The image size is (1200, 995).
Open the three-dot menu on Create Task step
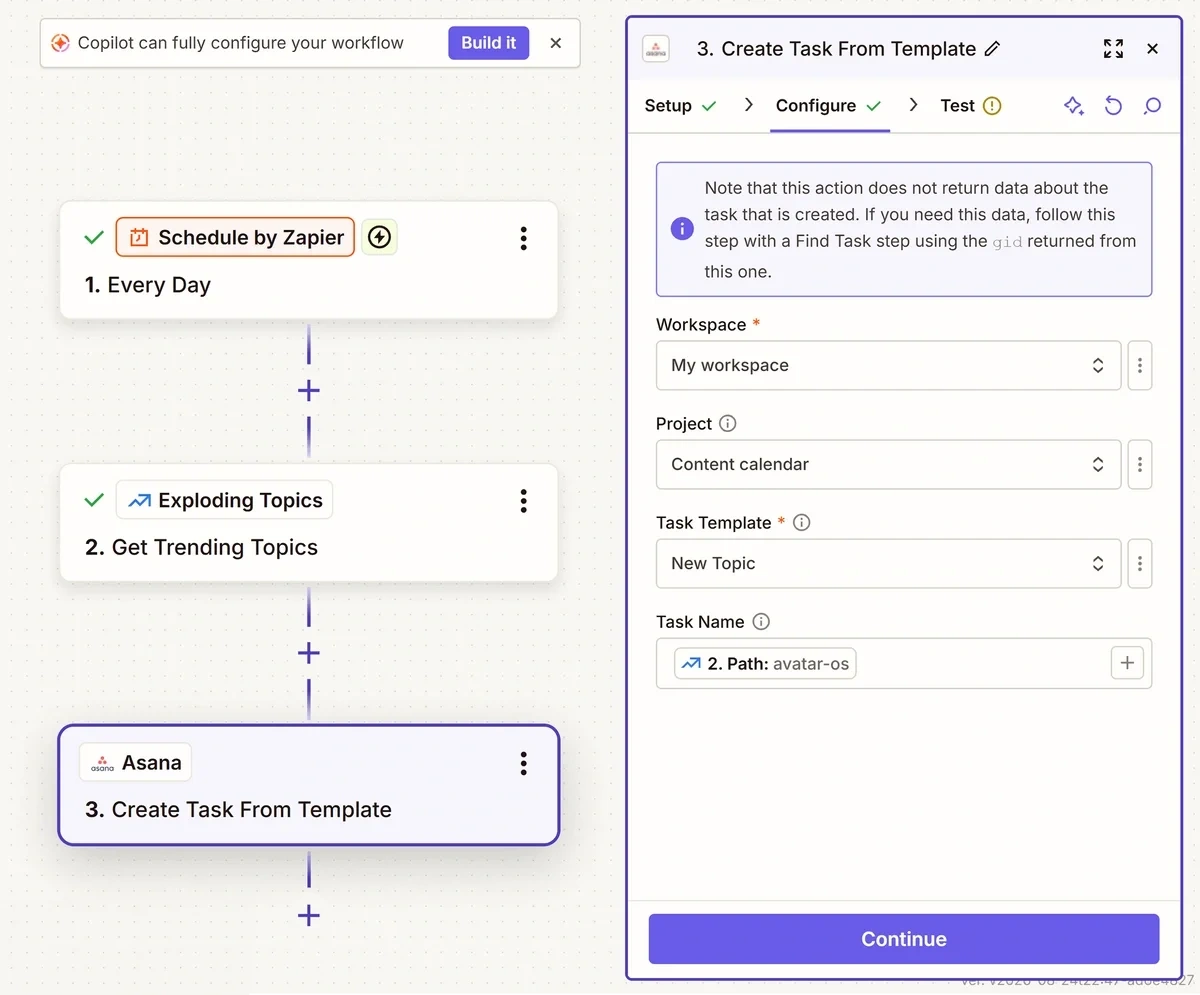(523, 764)
